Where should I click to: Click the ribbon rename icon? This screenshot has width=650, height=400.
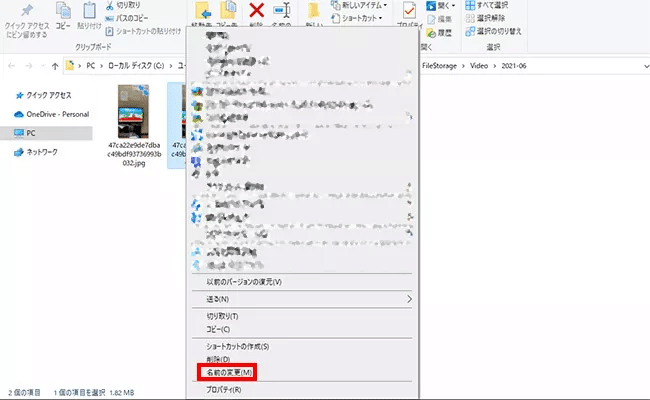[281, 10]
